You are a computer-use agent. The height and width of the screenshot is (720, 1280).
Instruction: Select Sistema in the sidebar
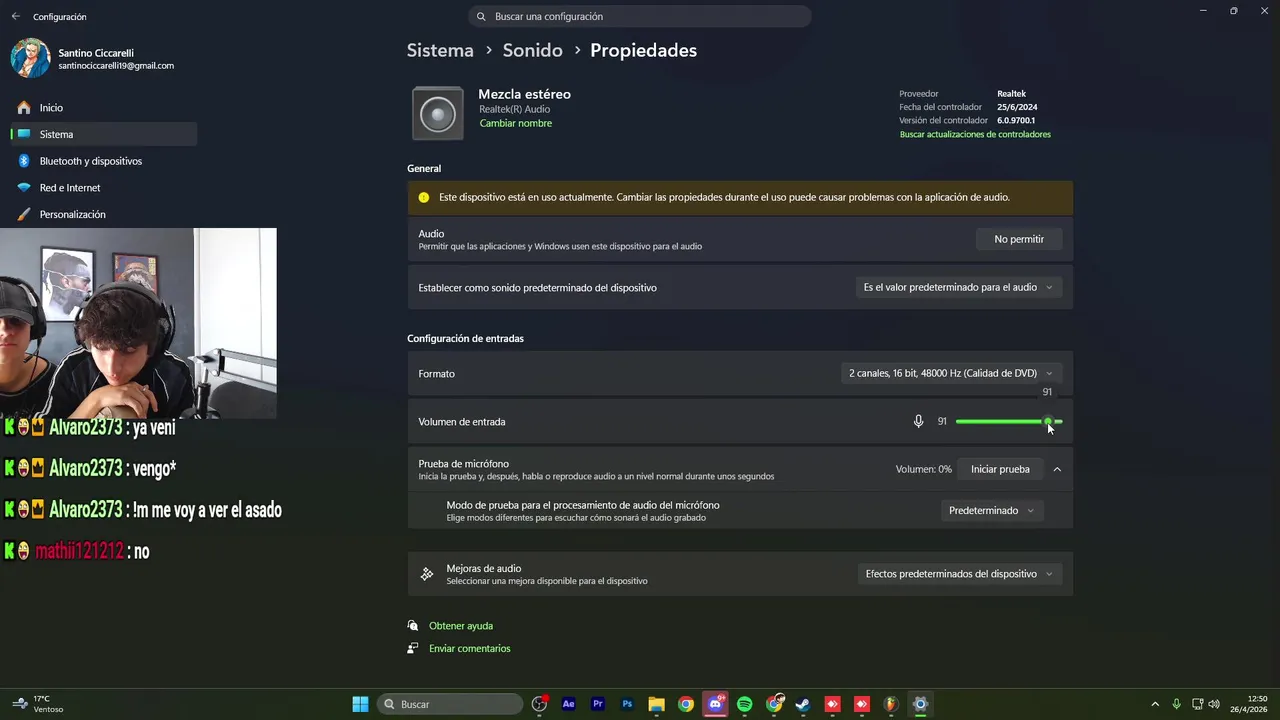(x=103, y=134)
